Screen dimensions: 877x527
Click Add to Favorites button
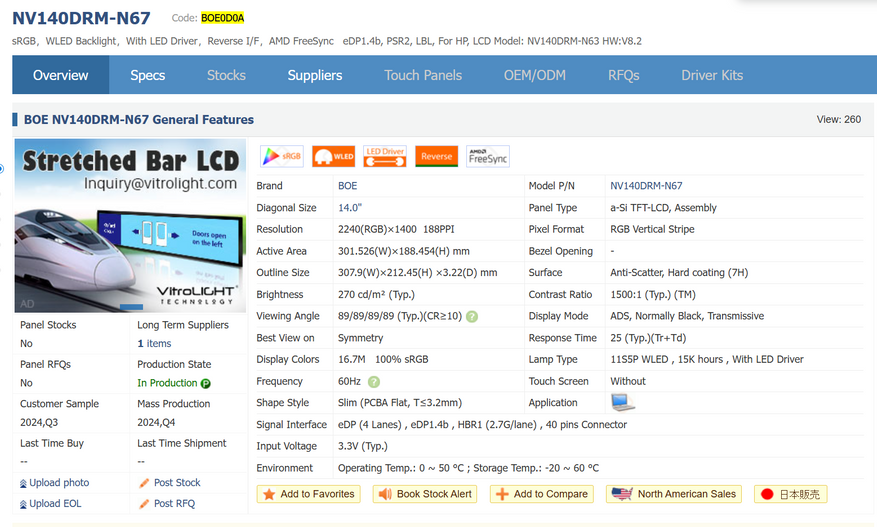click(x=309, y=494)
